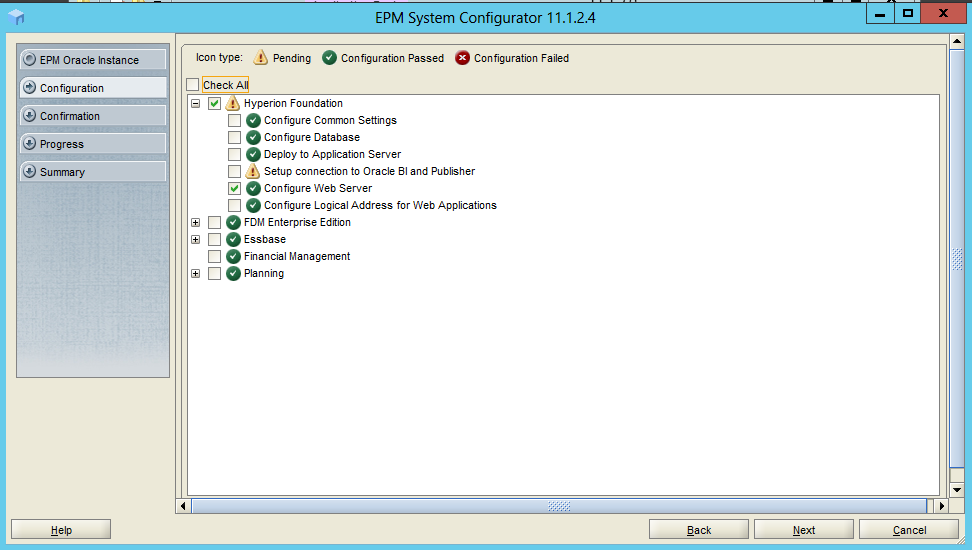Click the green passed icon beside Configure Web Server
Image resolution: width=972 pixels, height=550 pixels.
pos(253,189)
